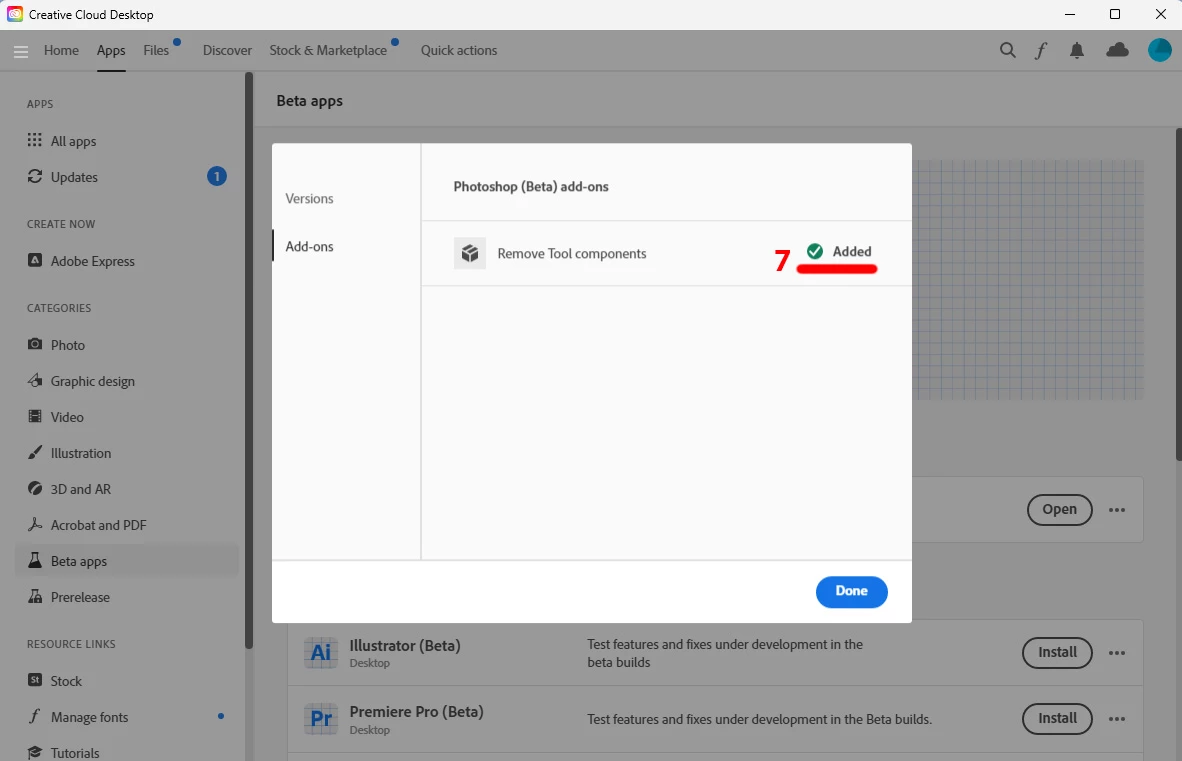Click the Remove Tool components package icon

pyautogui.click(x=470, y=253)
